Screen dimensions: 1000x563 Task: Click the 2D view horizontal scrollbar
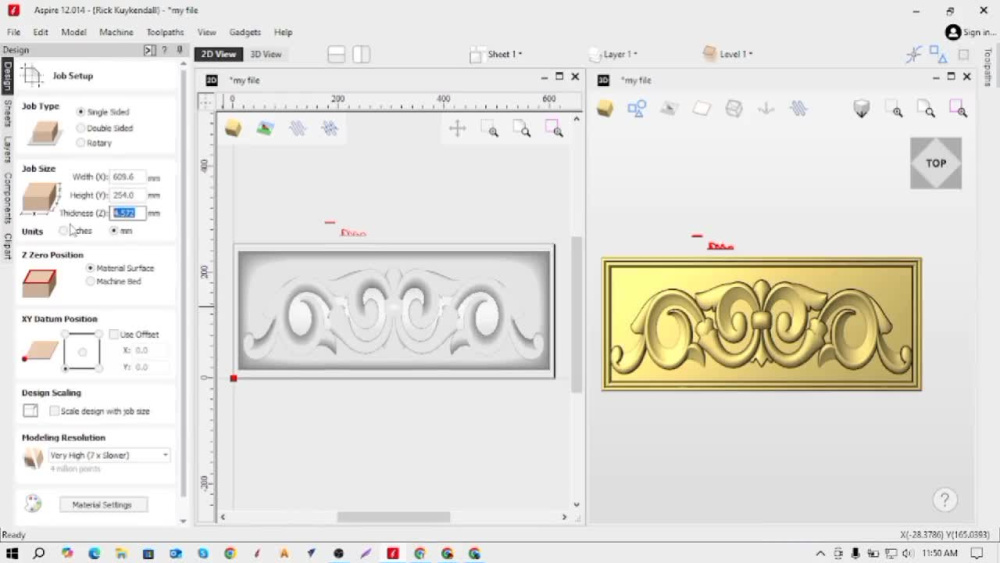coord(393,517)
